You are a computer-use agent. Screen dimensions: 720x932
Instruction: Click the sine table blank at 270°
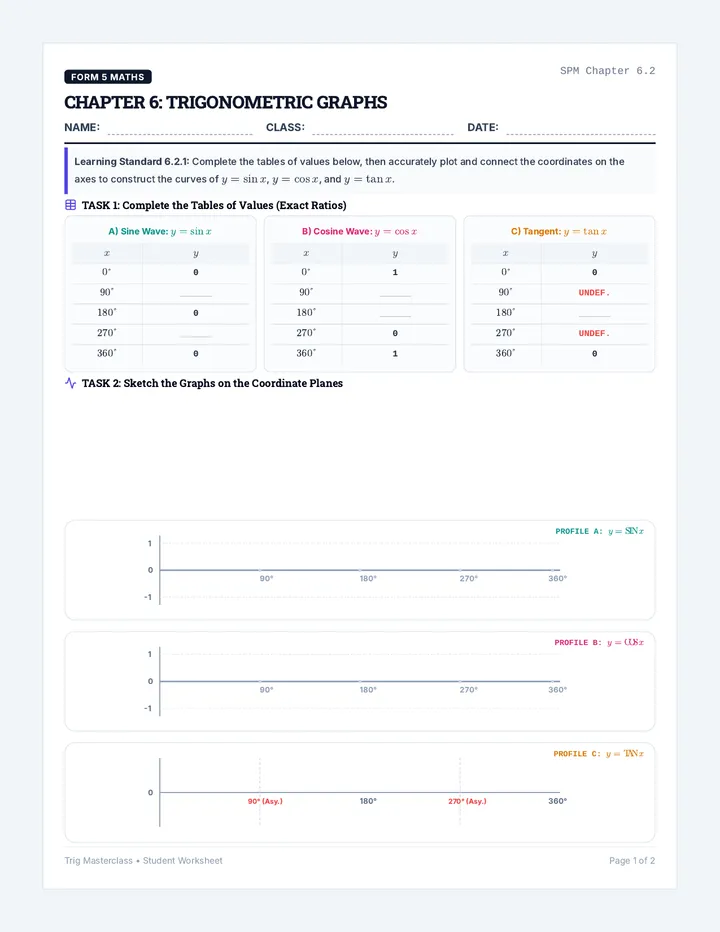click(196, 333)
